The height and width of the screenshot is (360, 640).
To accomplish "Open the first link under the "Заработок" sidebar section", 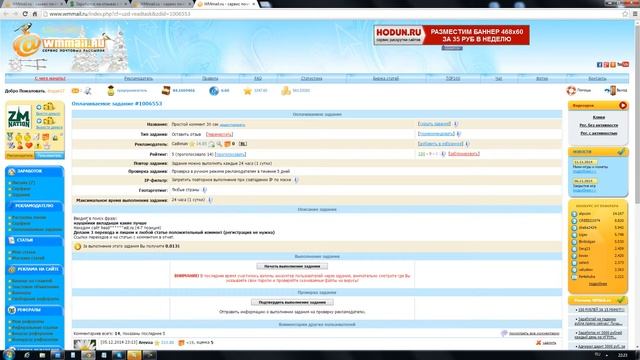I will 23,183.
